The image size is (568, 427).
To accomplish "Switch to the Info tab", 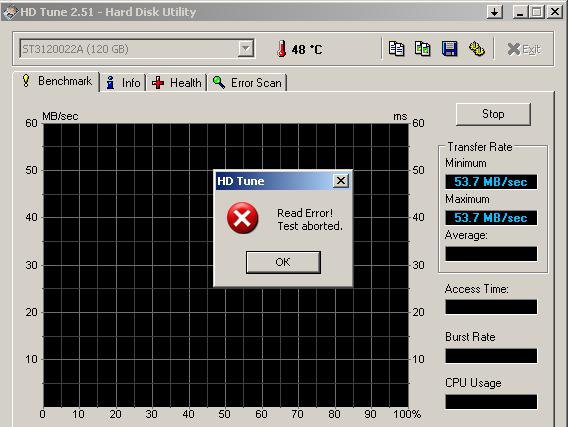I will (x=124, y=83).
